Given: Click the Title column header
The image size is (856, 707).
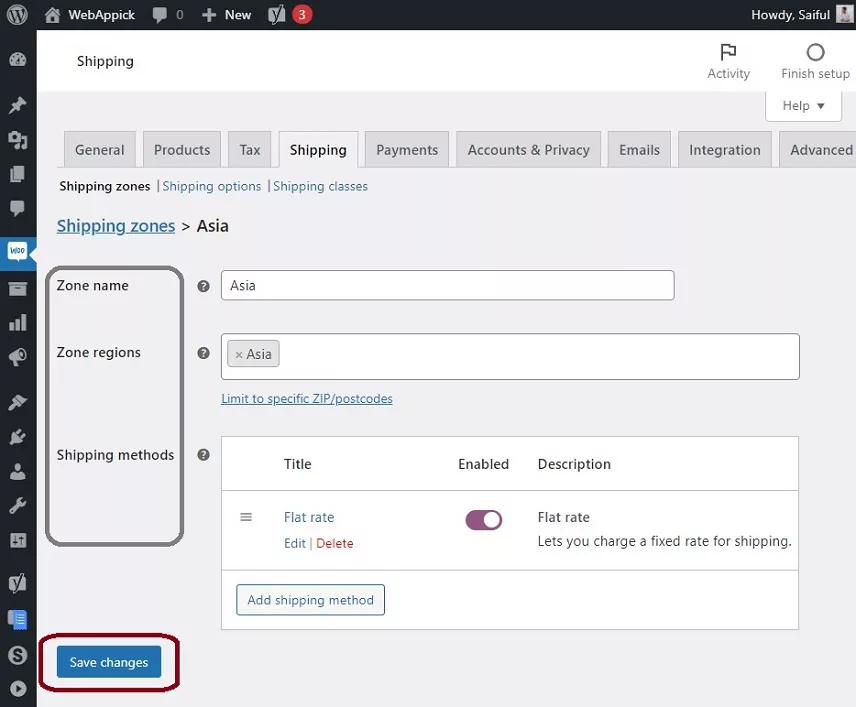Looking at the screenshot, I should click(x=298, y=464).
